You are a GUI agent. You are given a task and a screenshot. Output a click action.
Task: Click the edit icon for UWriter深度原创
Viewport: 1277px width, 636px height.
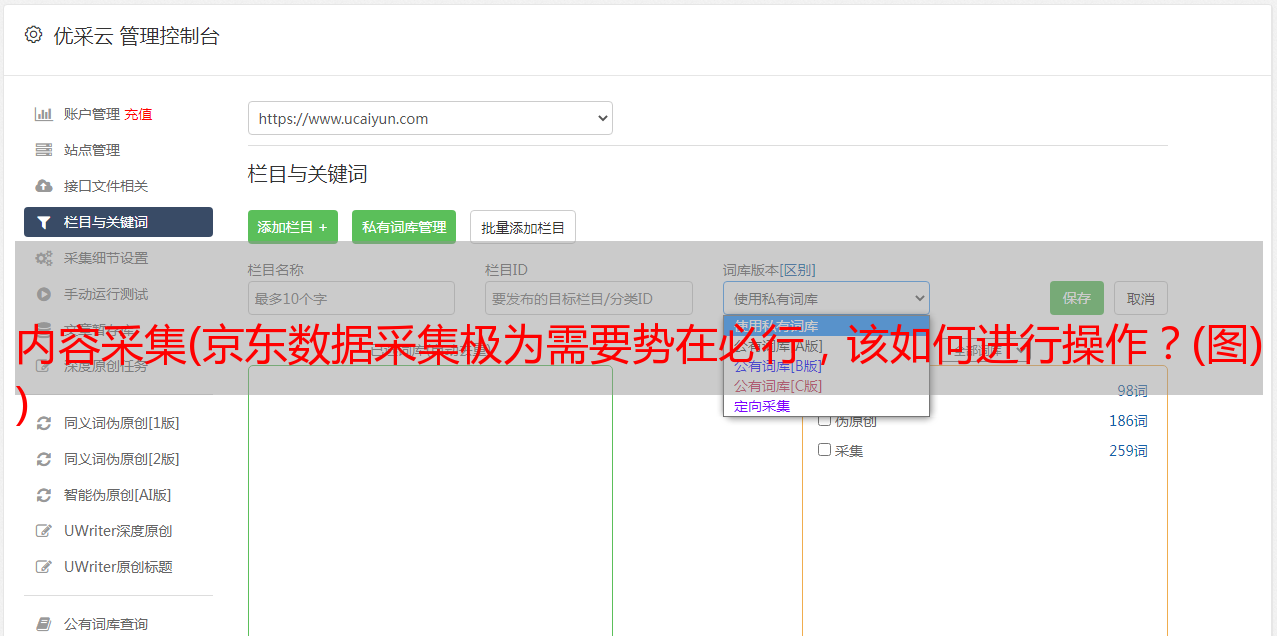click(44, 531)
